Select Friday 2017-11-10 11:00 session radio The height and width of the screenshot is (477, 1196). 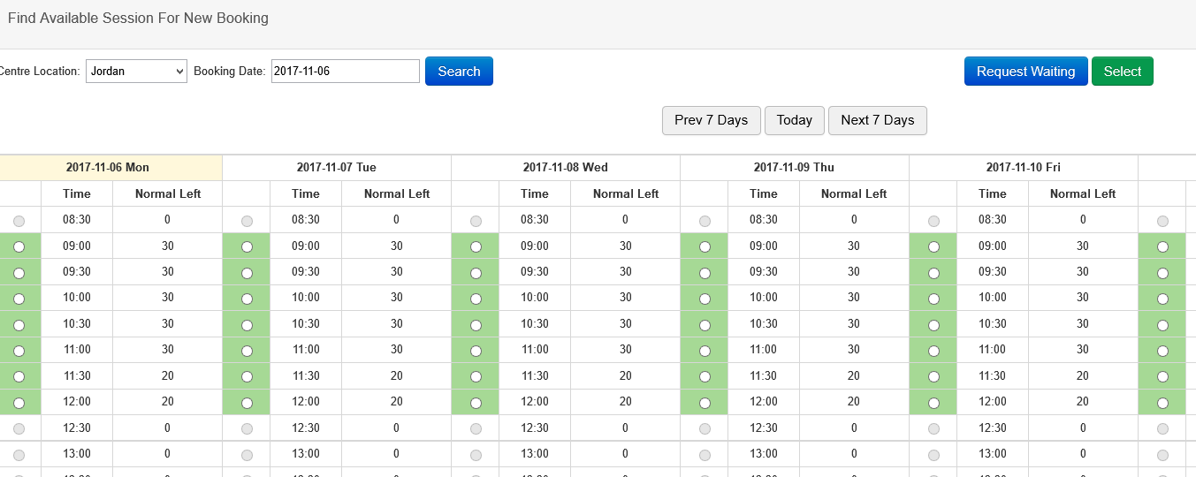tap(933, 350)
